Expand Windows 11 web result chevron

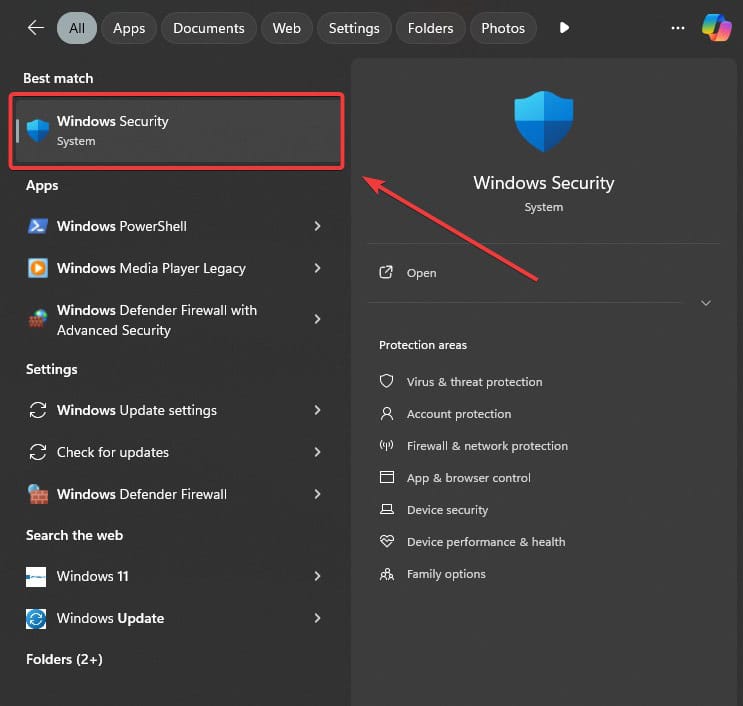317,576
